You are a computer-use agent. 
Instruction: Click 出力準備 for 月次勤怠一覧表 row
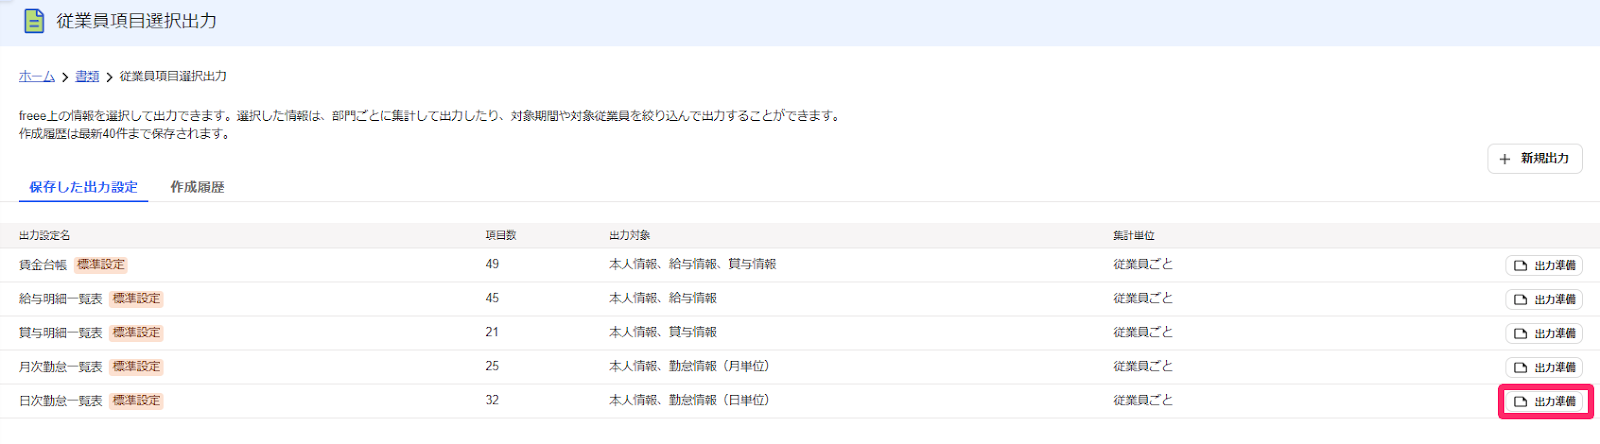pyautogui.click(x=1544, y=367)
